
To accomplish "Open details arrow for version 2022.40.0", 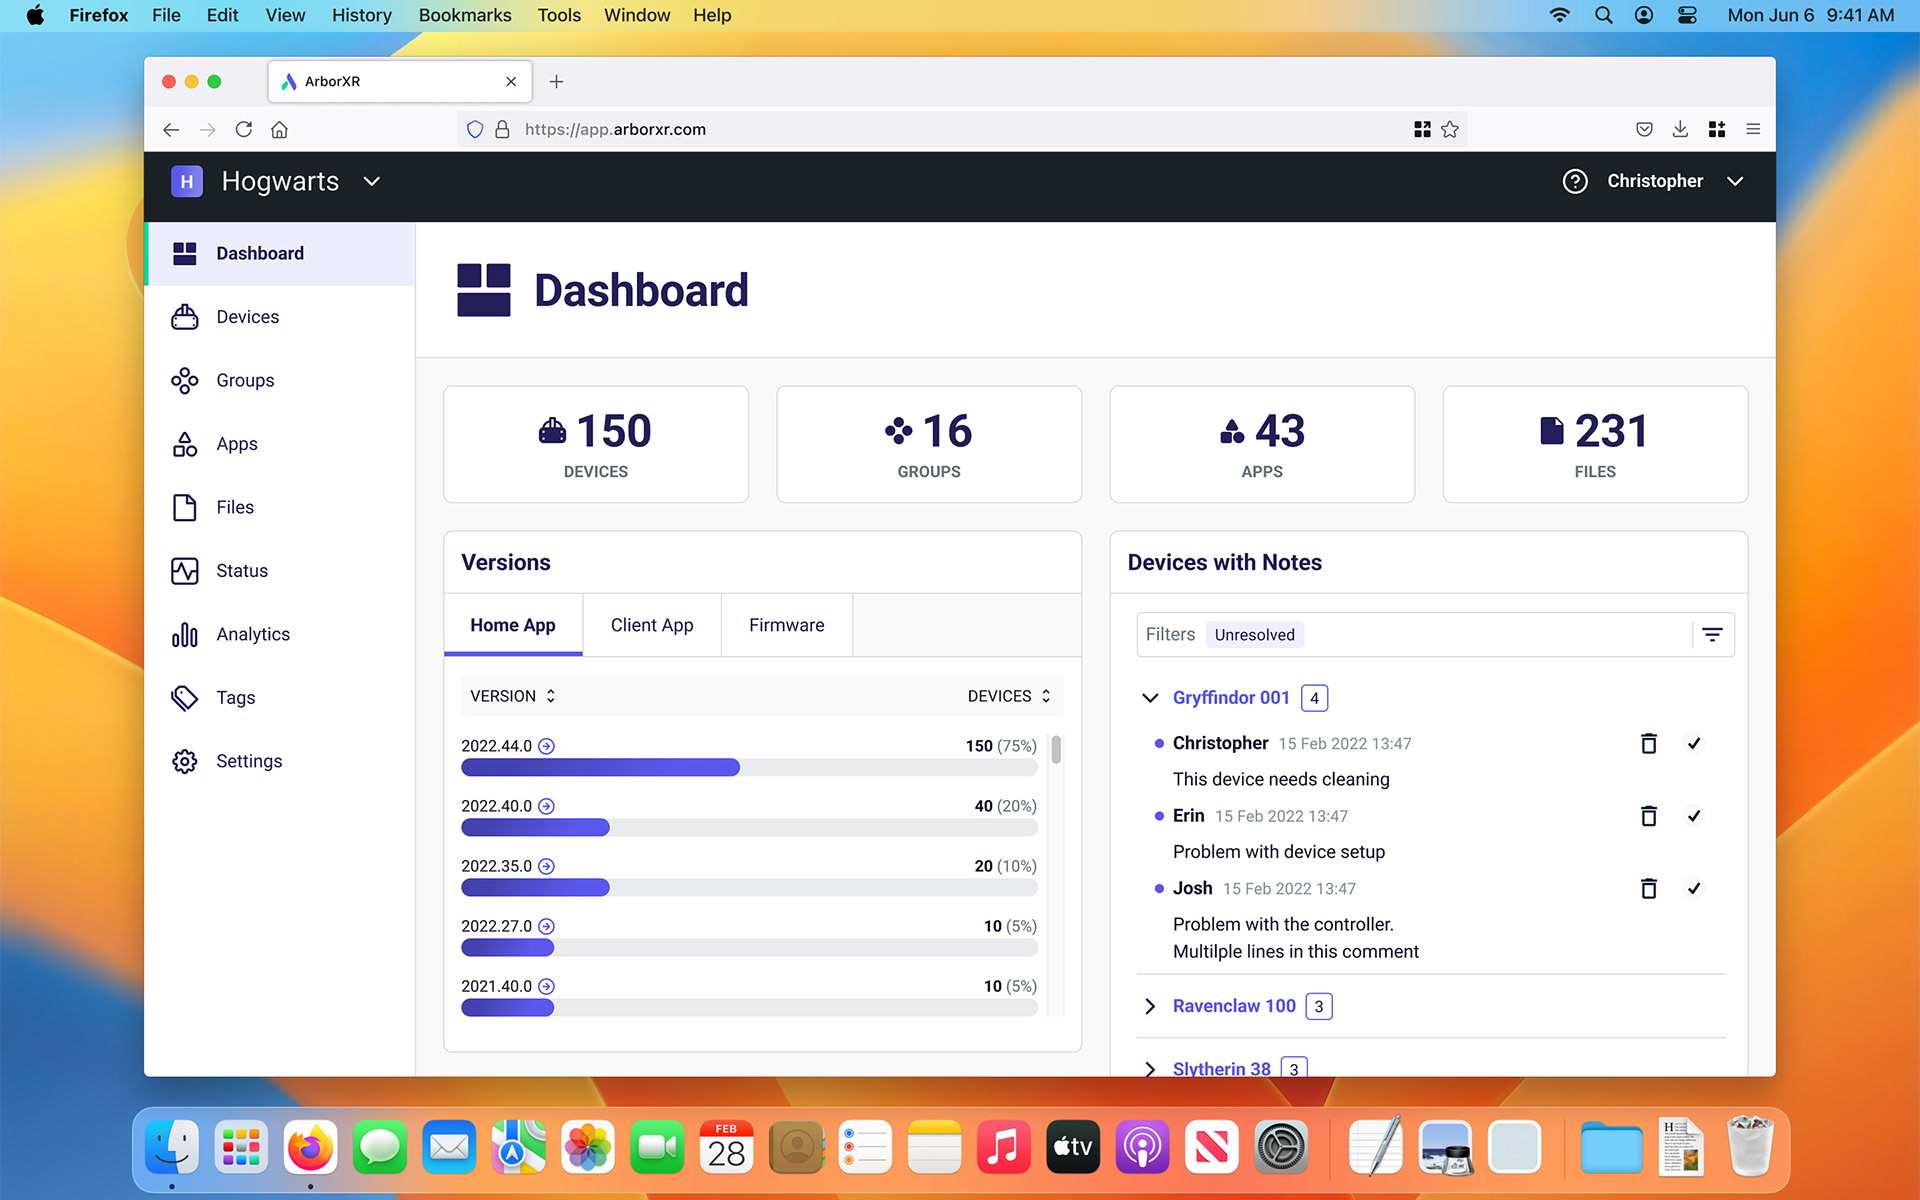I will tap(546, 806).
